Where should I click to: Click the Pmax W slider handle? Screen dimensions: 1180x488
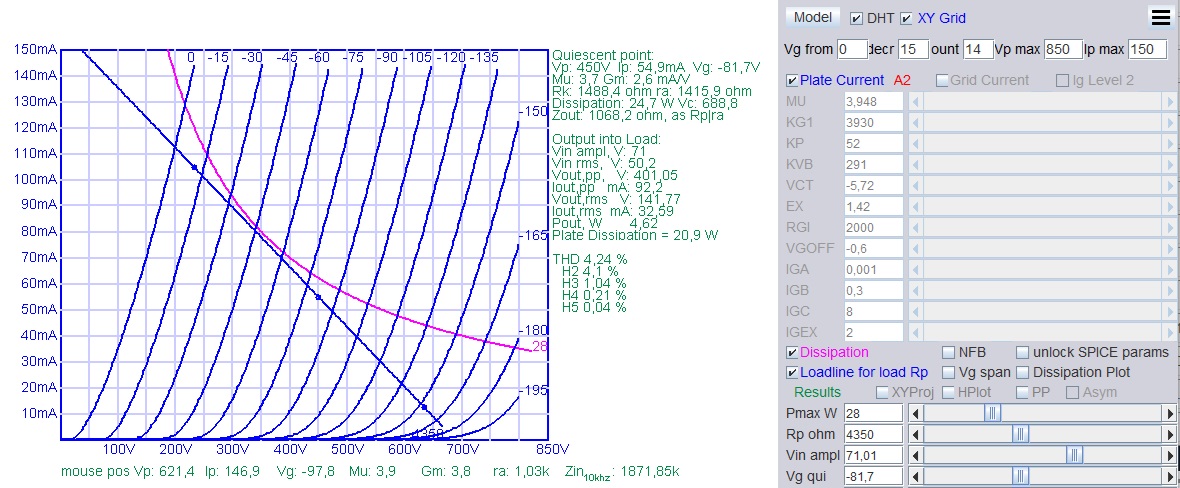(992, 413)
